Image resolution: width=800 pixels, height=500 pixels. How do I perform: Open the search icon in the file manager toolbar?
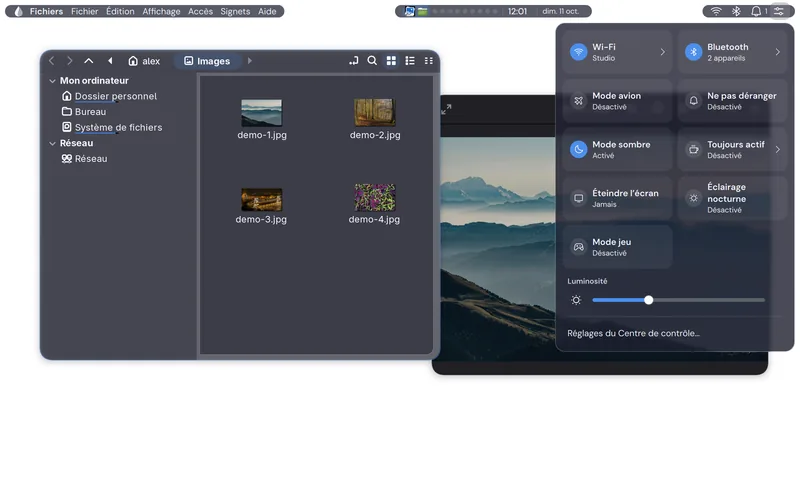coord(372,61)
